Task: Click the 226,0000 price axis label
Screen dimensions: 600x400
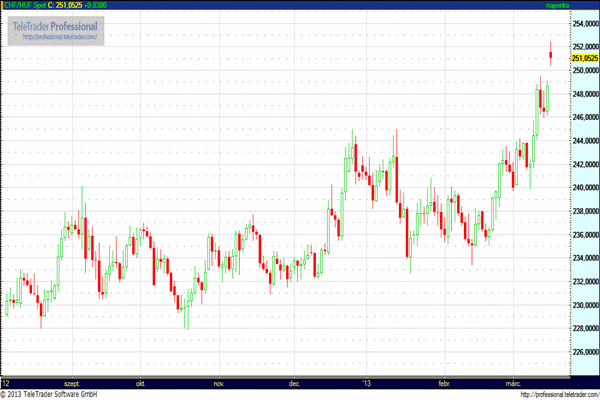Action: (x=584, y=353)
